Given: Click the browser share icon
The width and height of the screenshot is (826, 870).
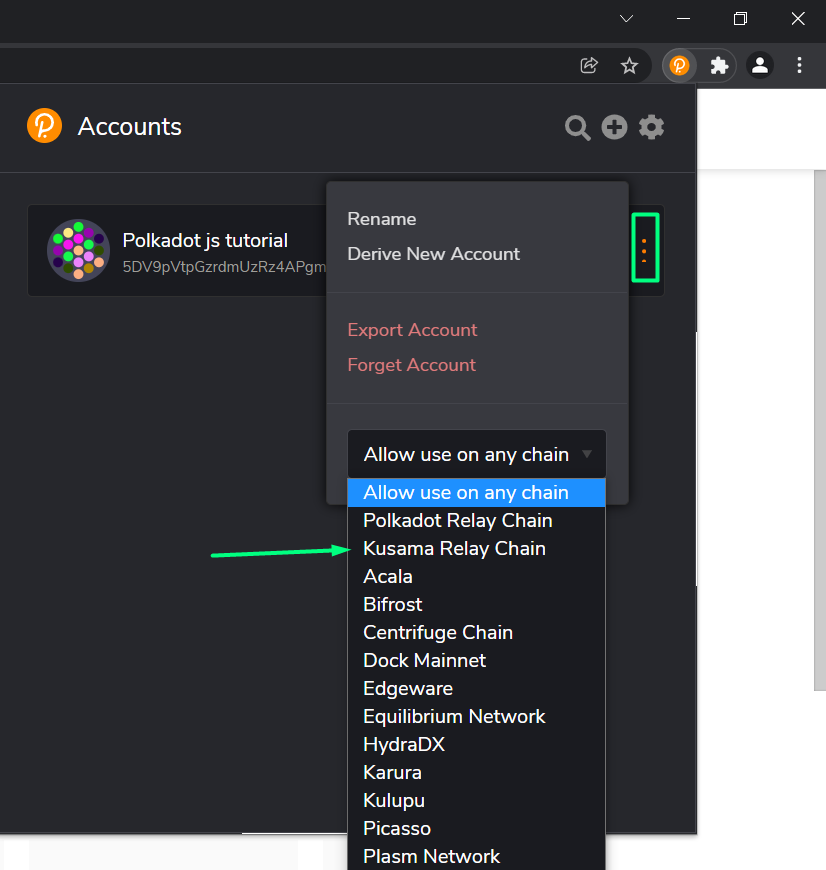Looking at the screenshot, I should (588, 65).
